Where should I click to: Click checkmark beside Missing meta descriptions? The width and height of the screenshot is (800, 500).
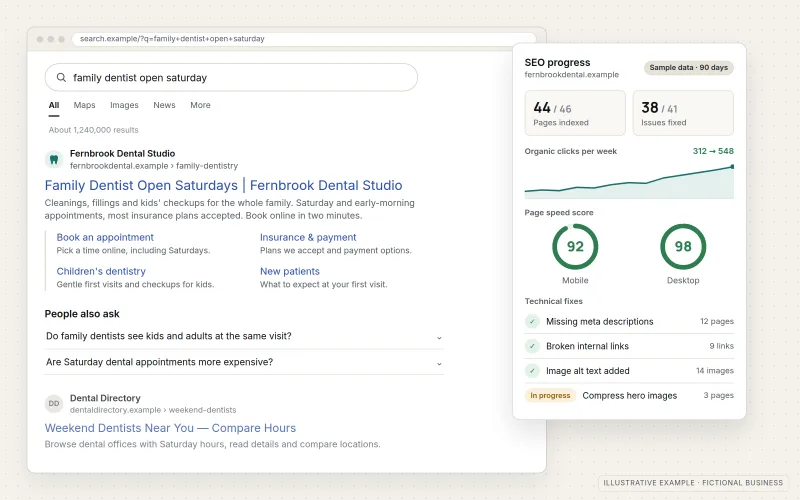[532, 321]
